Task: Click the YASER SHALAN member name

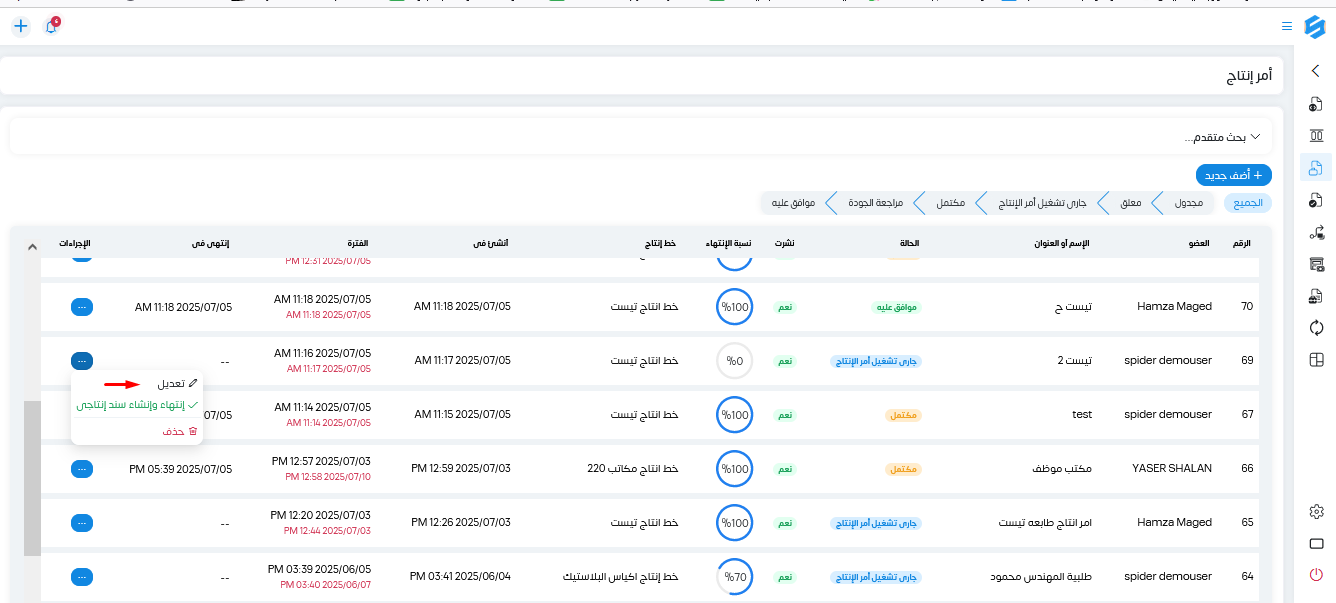Action: click(x=1172, y=468)
